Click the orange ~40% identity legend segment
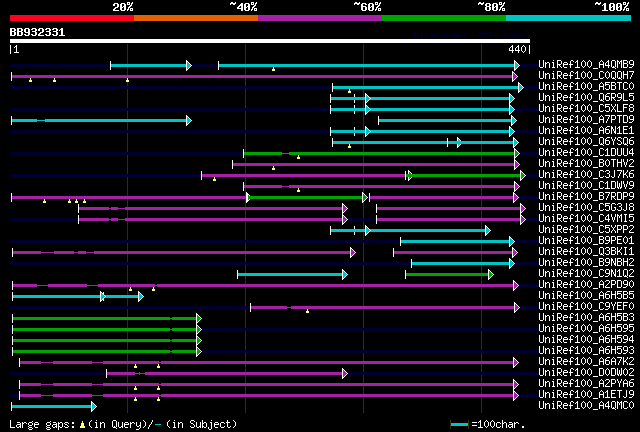 point(196,18)
